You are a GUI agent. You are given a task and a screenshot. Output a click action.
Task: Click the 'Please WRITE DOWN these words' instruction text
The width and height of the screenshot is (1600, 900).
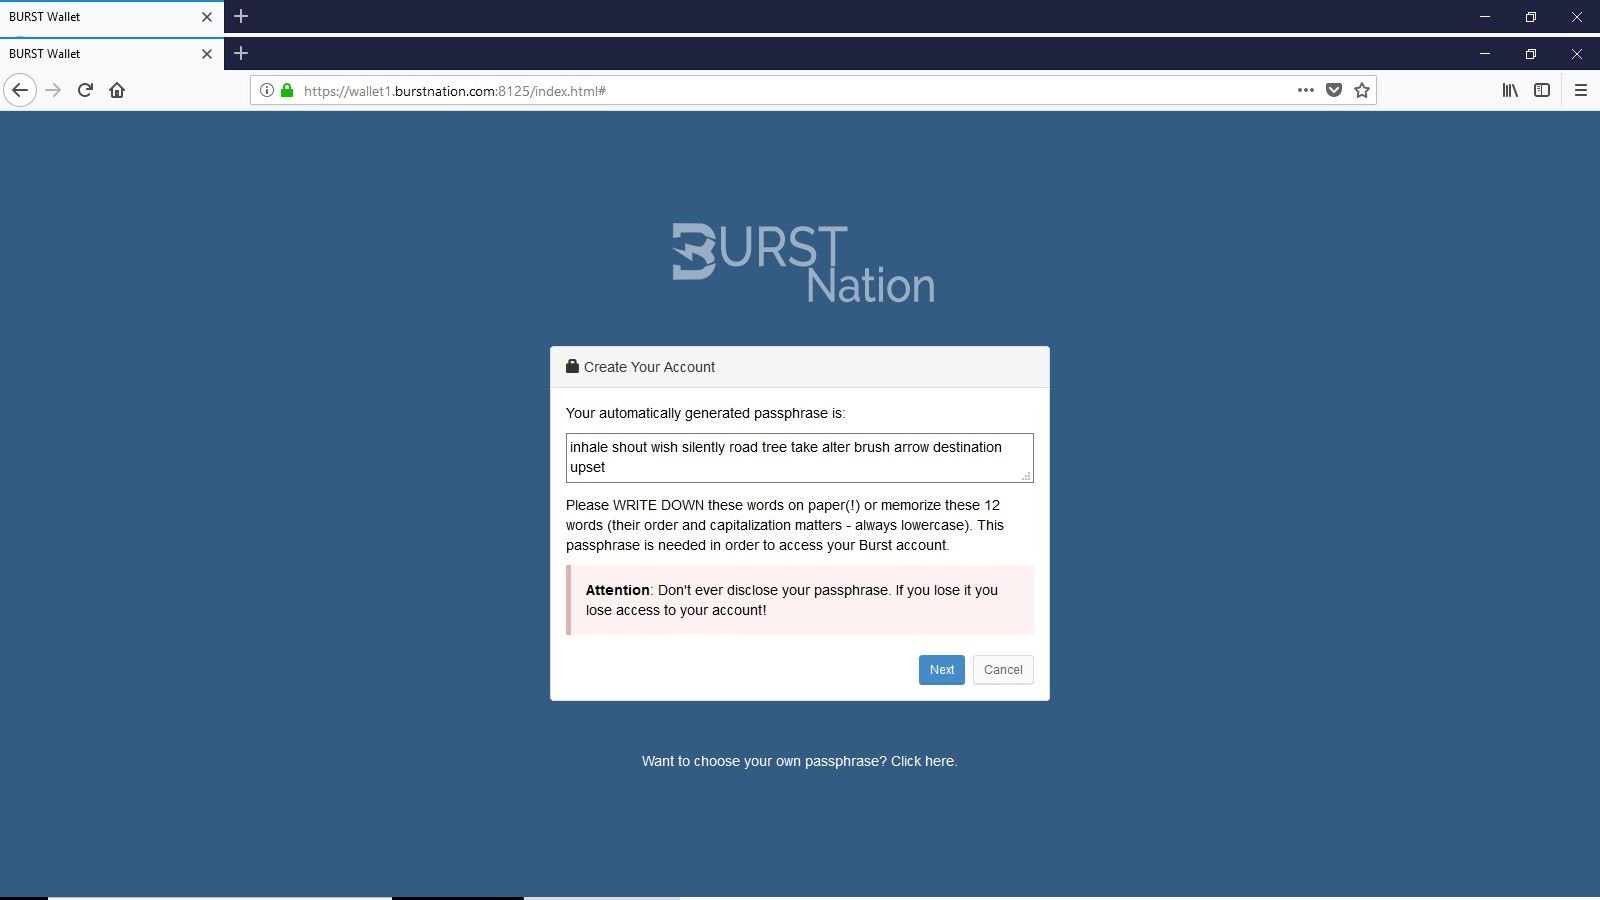pos(785,525)
